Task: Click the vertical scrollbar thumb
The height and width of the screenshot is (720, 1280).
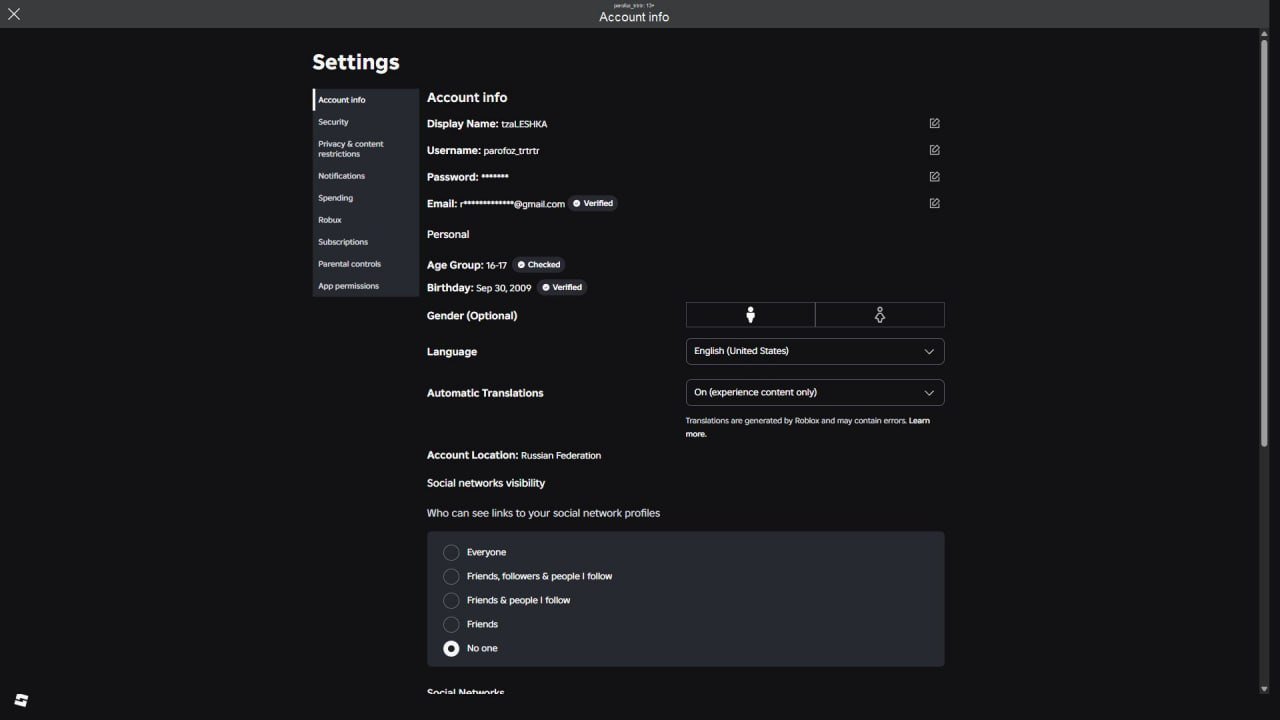Action: click(1264, 243)
